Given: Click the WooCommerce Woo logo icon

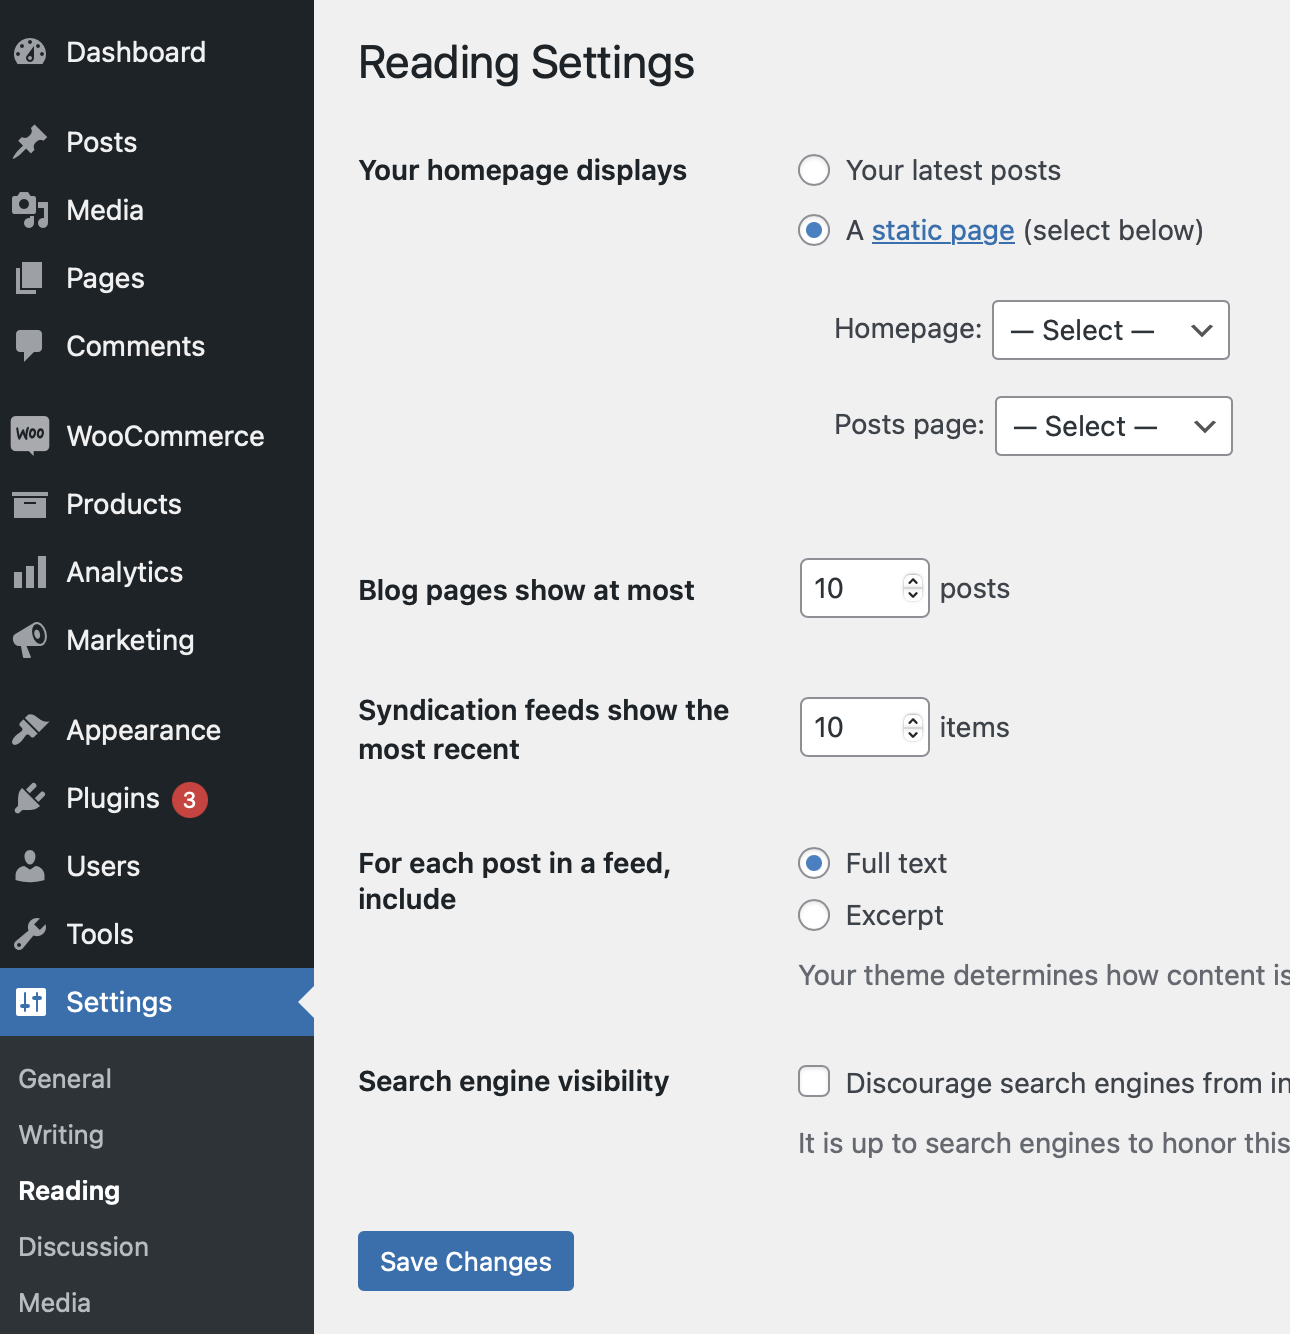Looking at the screenshot, I should [x=30, y=435].
